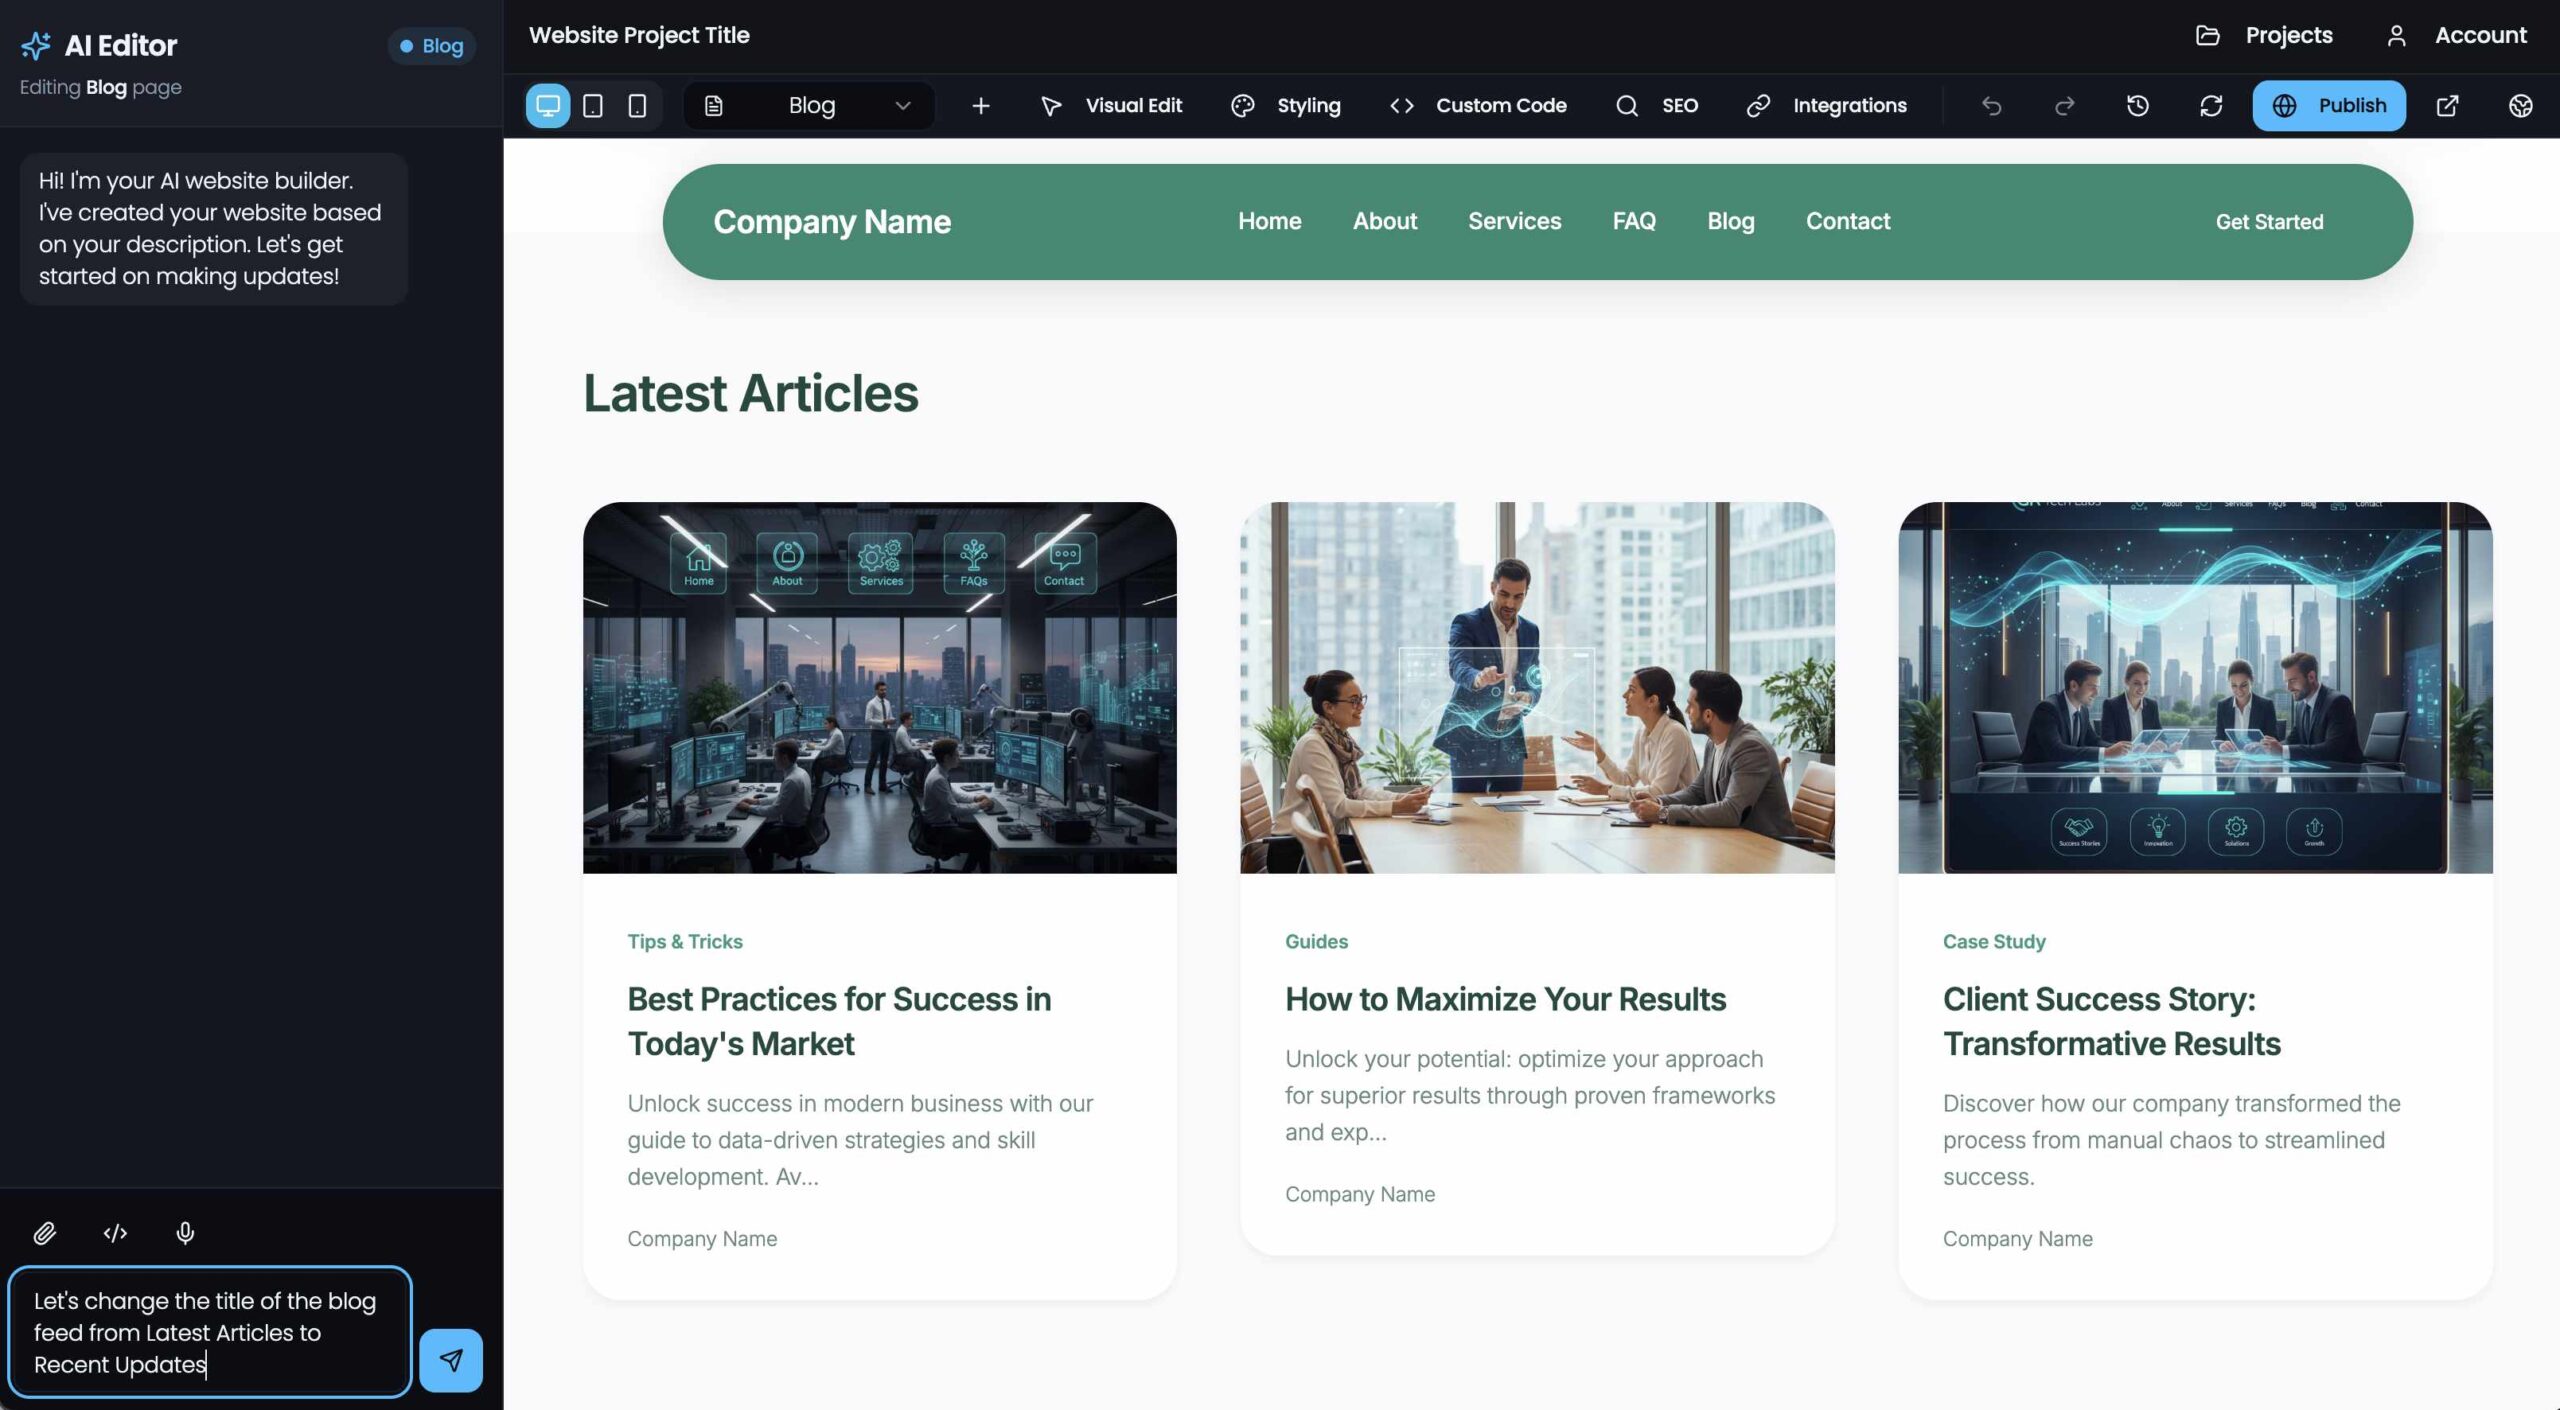Click the refresh preview icon

pos(2210,105)
